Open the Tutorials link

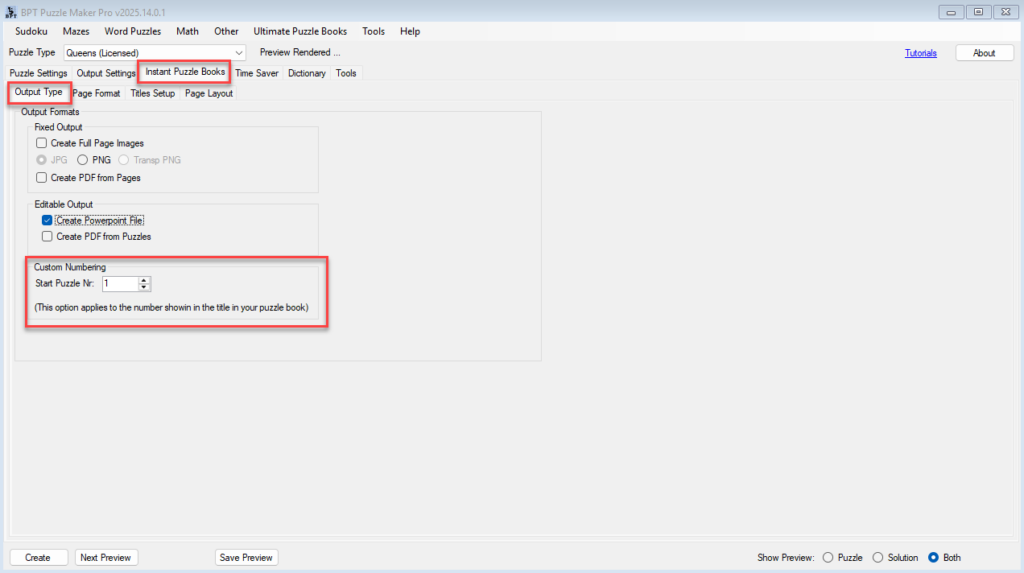pos(920,53)
